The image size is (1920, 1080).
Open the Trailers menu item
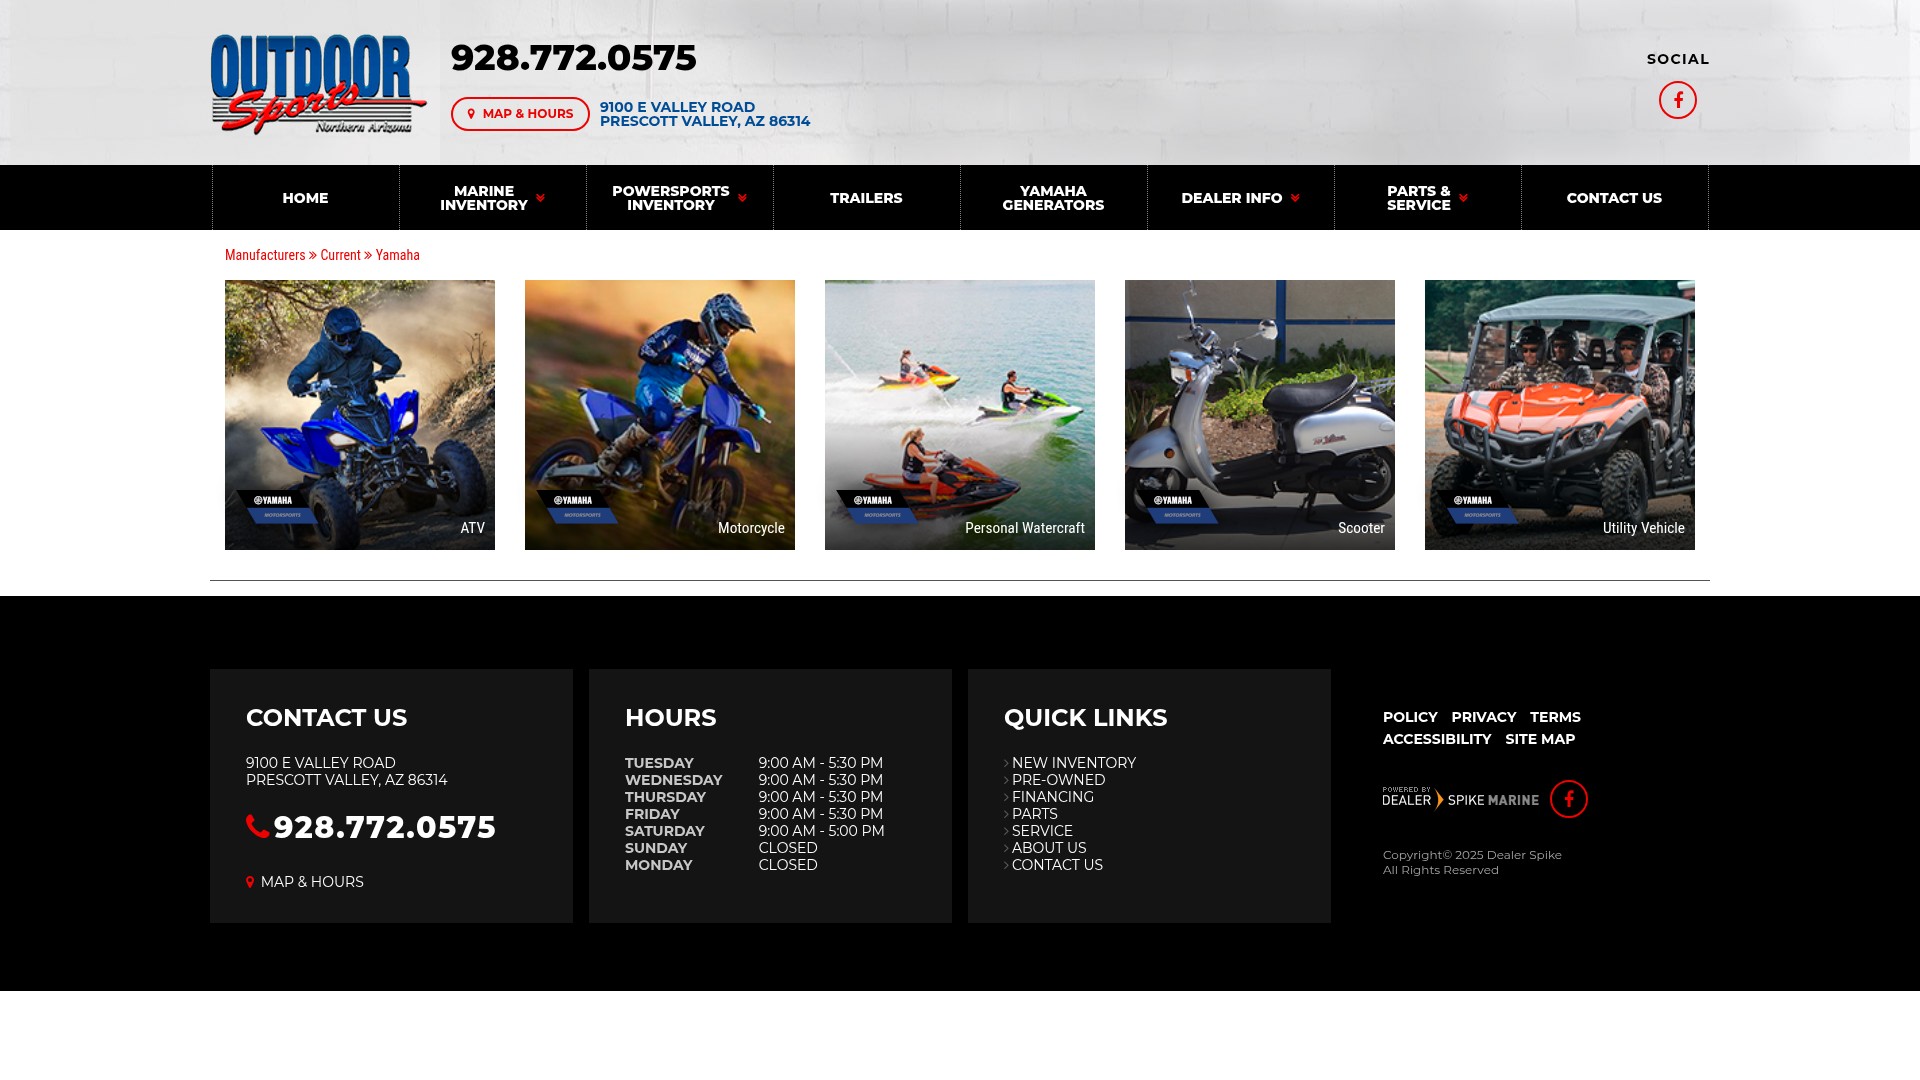pos(866,198)
